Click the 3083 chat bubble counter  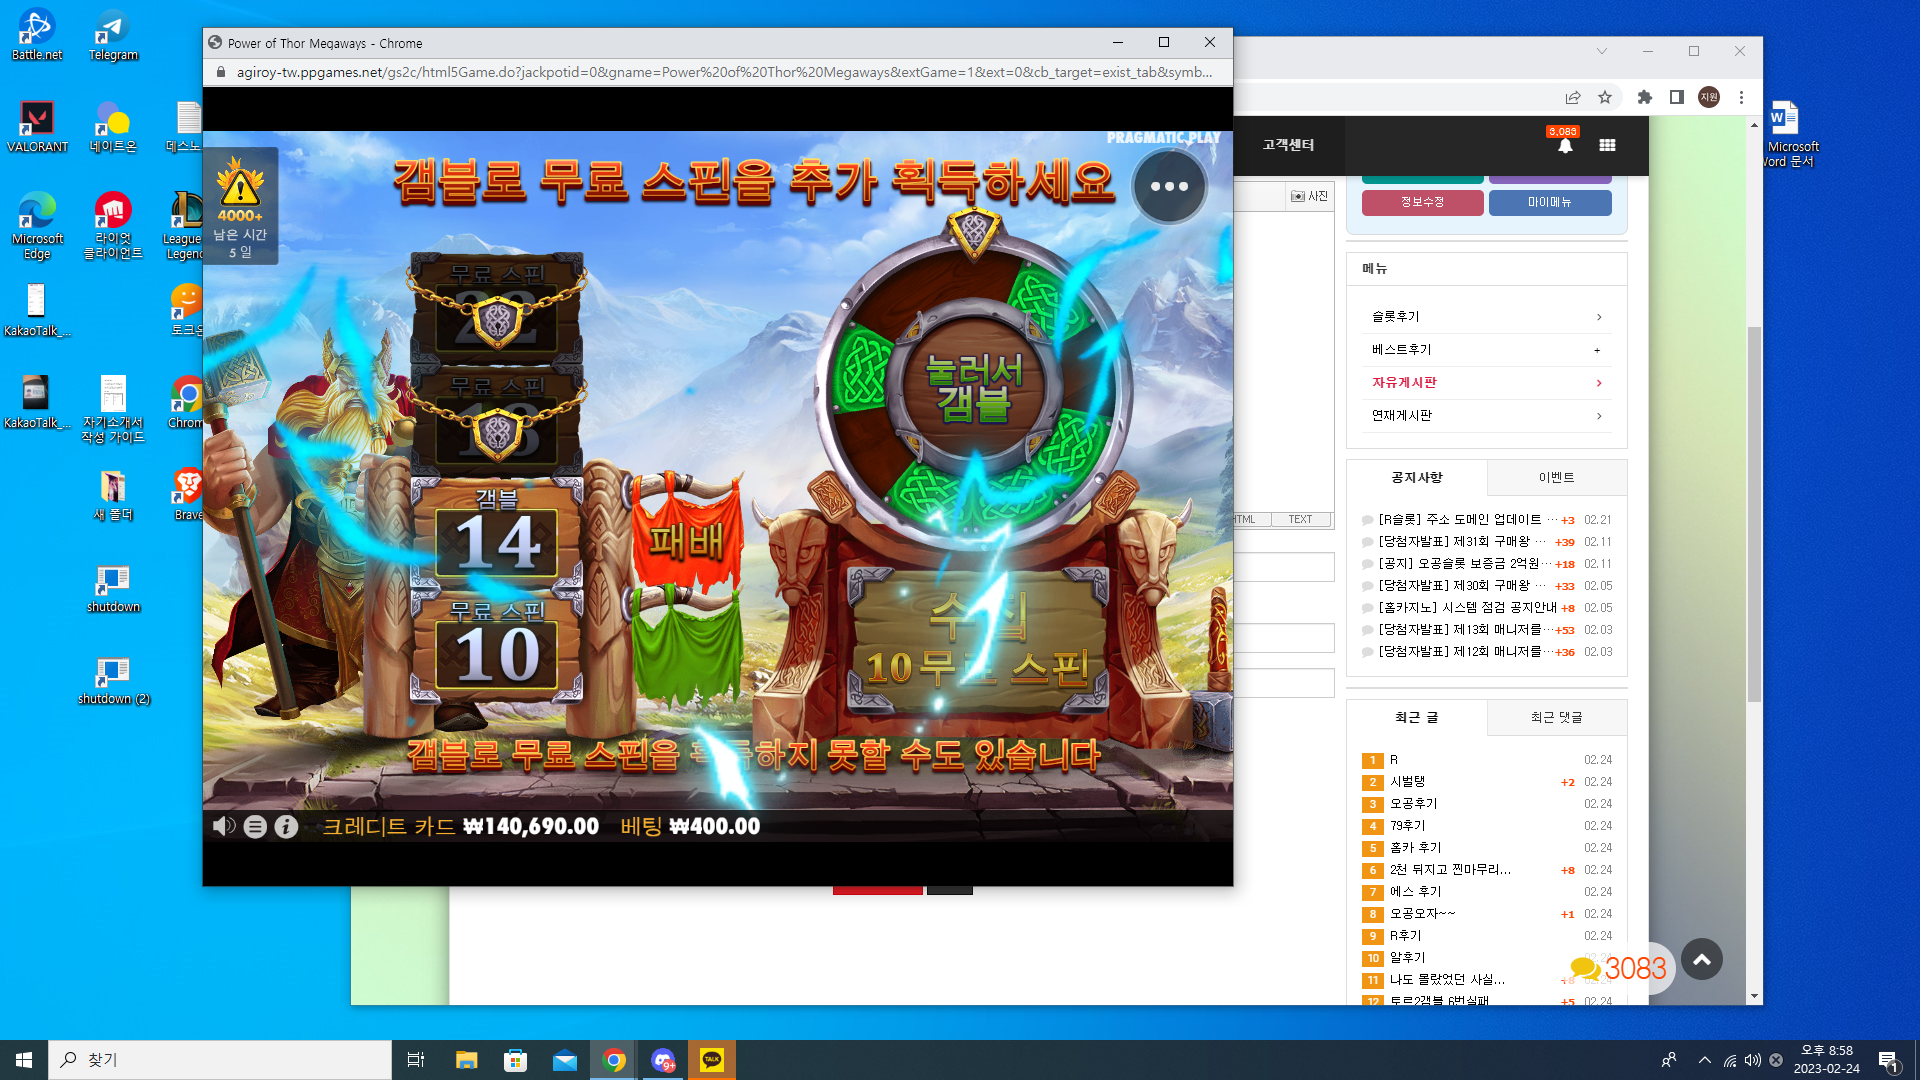tap(1619, 968)
